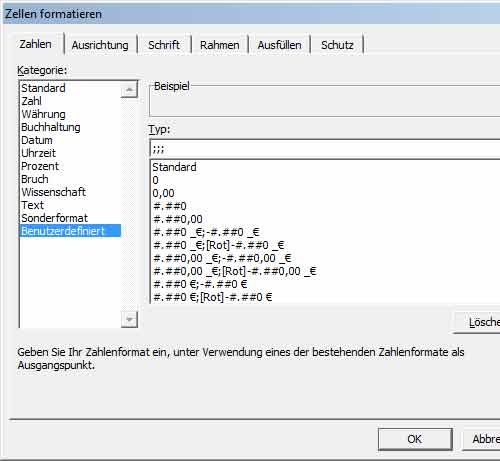Open the Schrift tab
Viewport: 500px width, 461px height.
pyautogui.click(x=164, y=45)
